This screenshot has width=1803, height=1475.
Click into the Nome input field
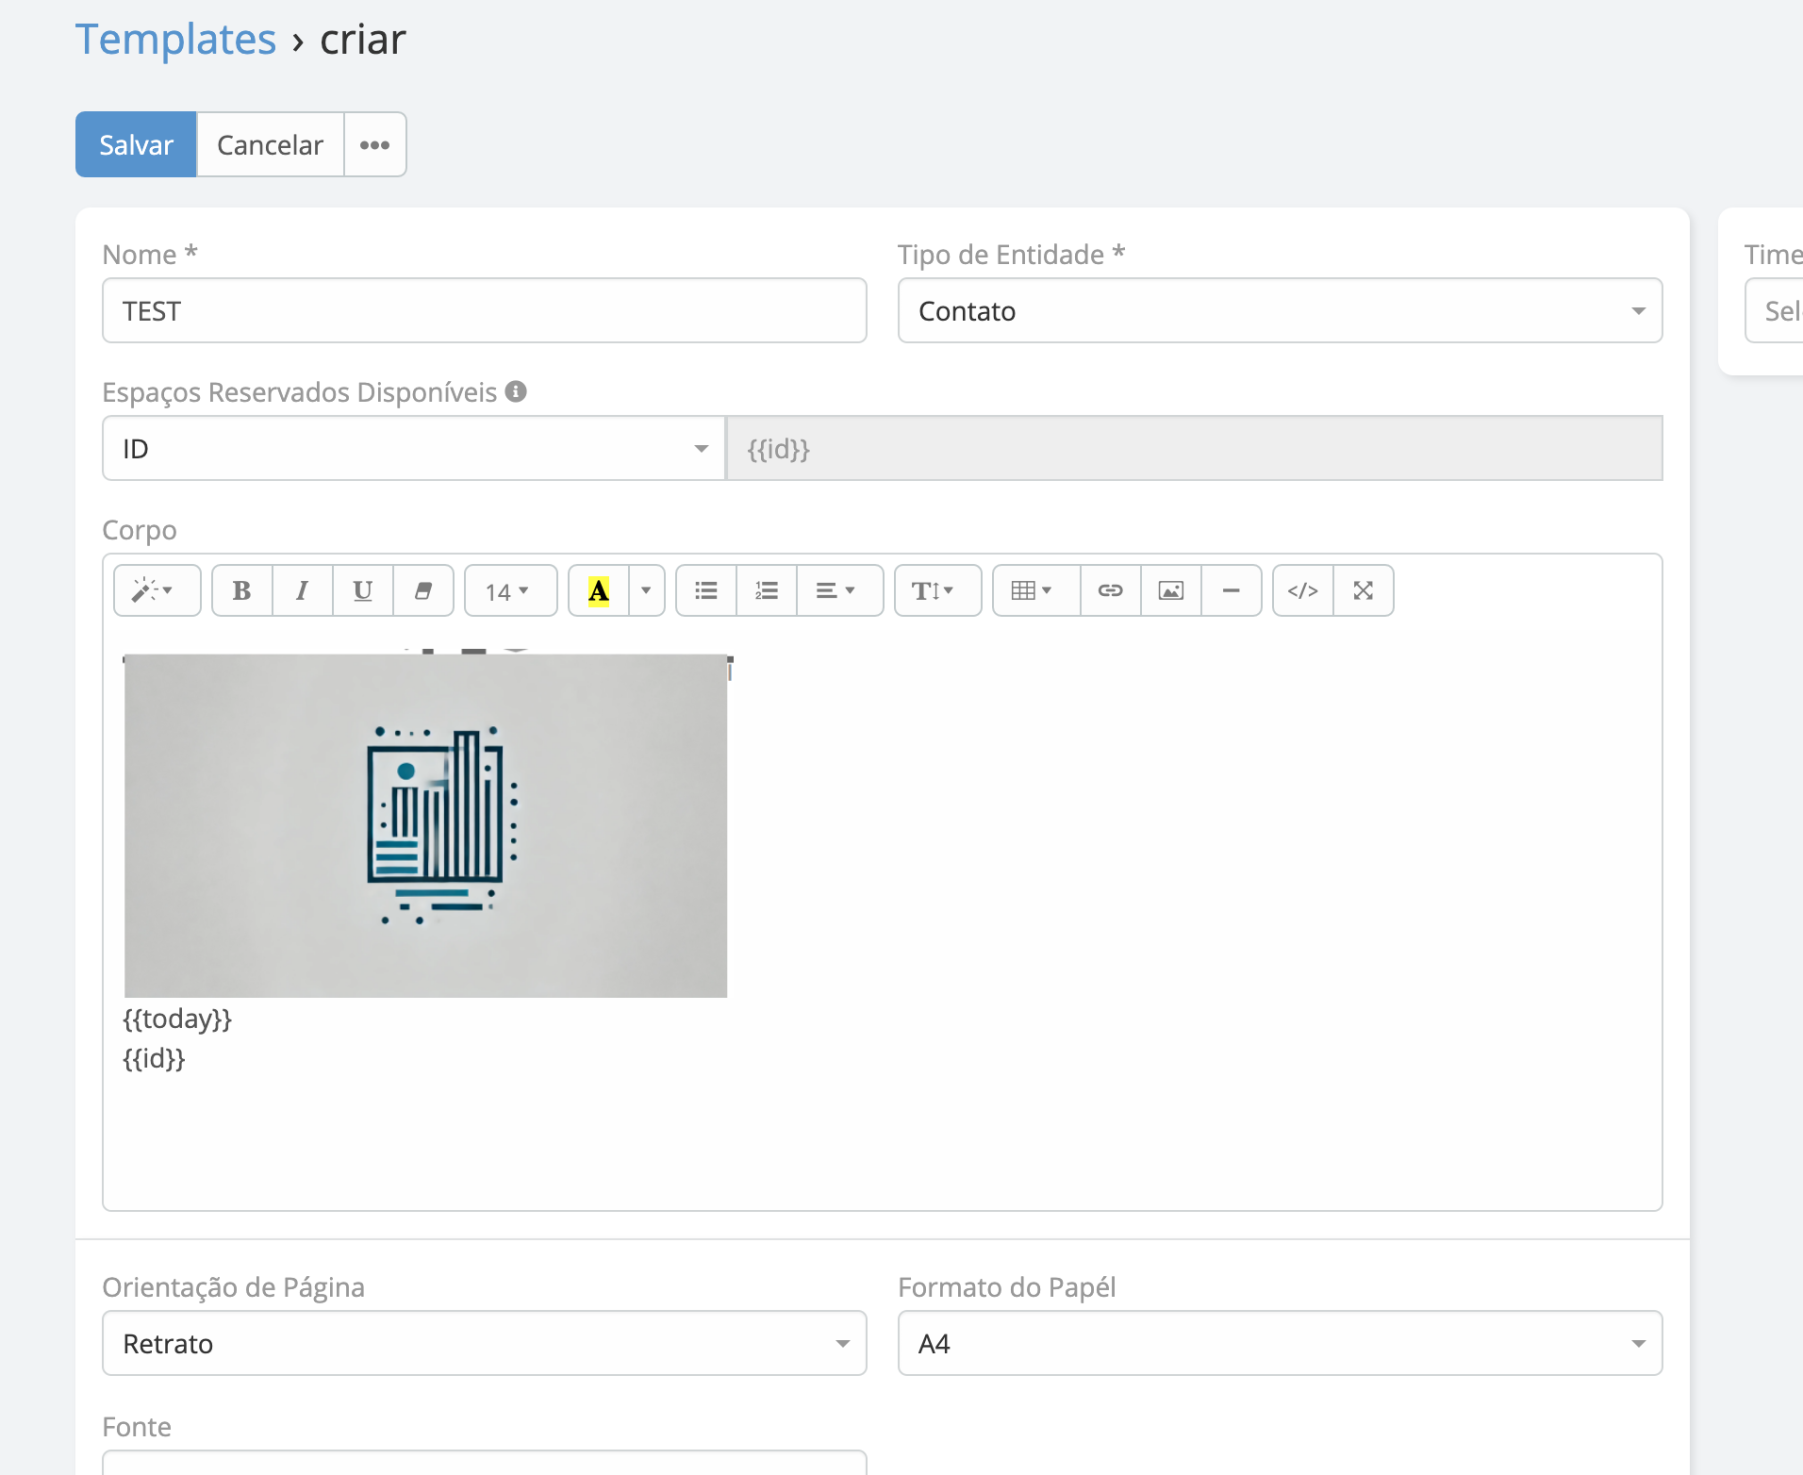(484, 311)
